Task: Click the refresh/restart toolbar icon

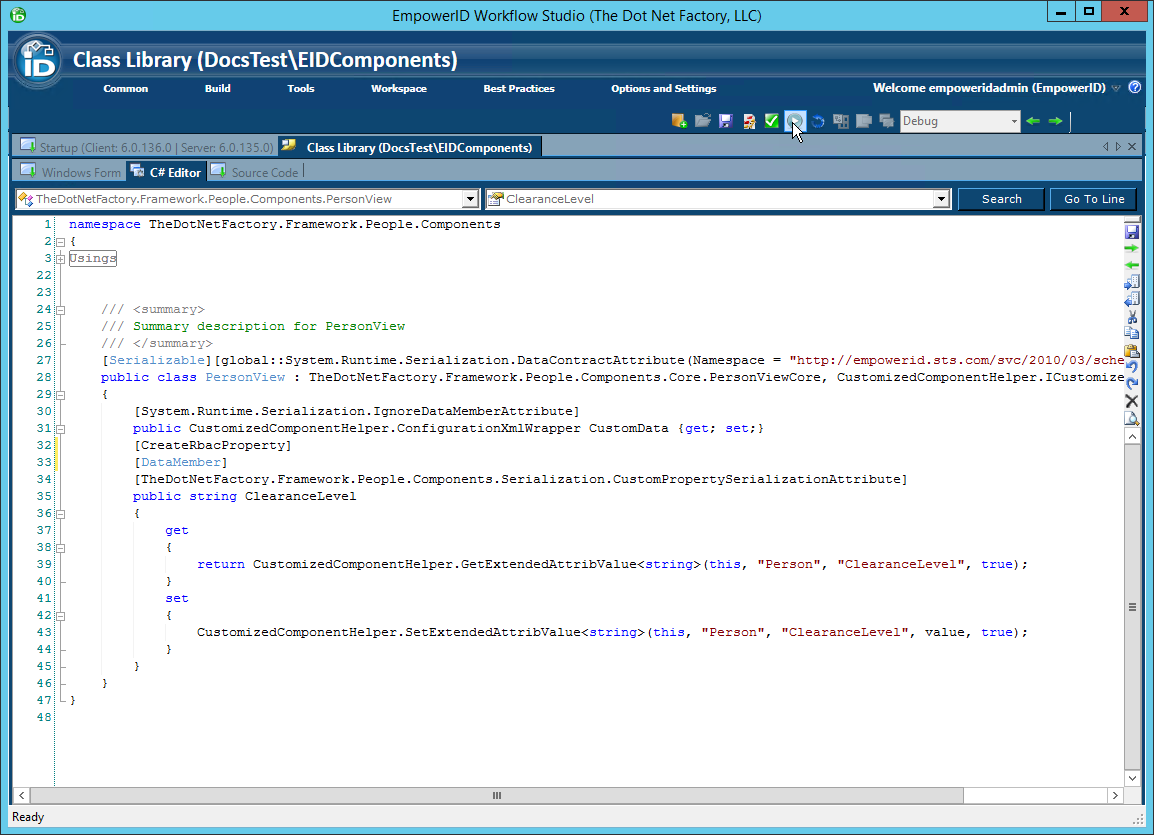Action: click(x=817, y=120)
